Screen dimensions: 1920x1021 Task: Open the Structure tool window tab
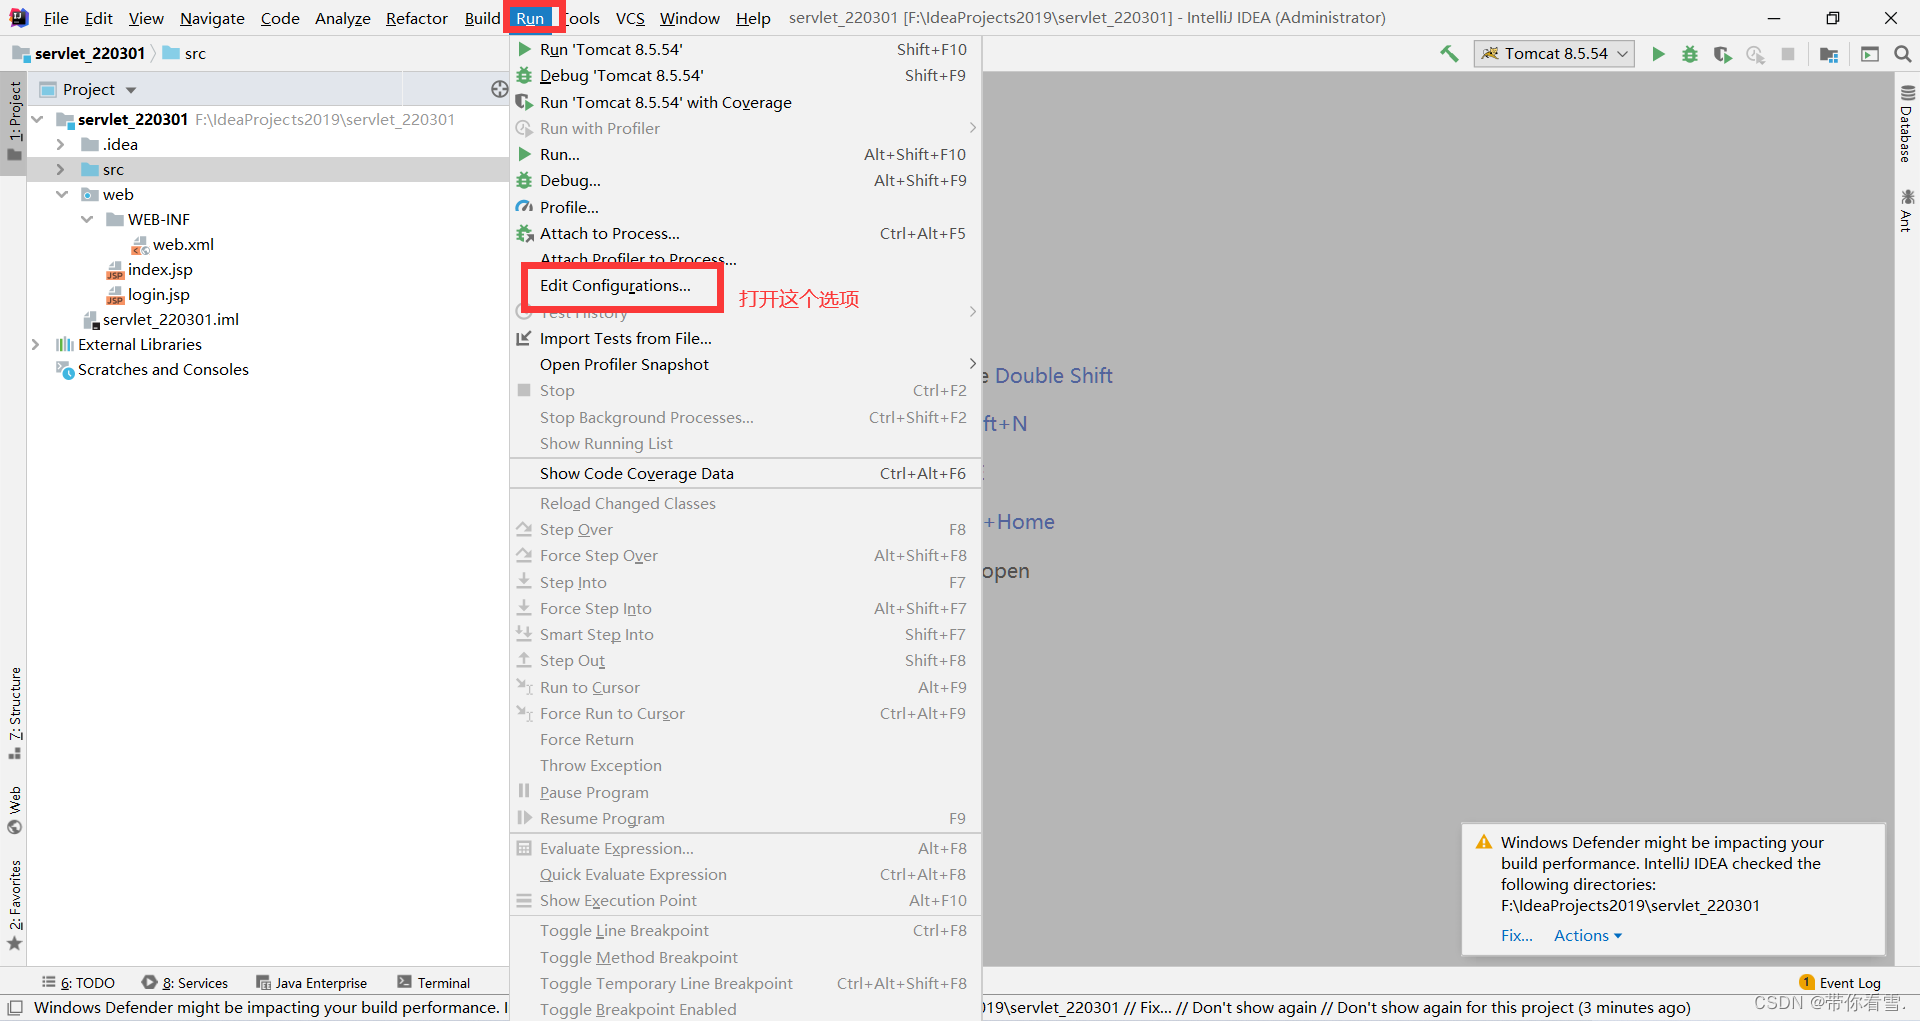tap(14, 712)
